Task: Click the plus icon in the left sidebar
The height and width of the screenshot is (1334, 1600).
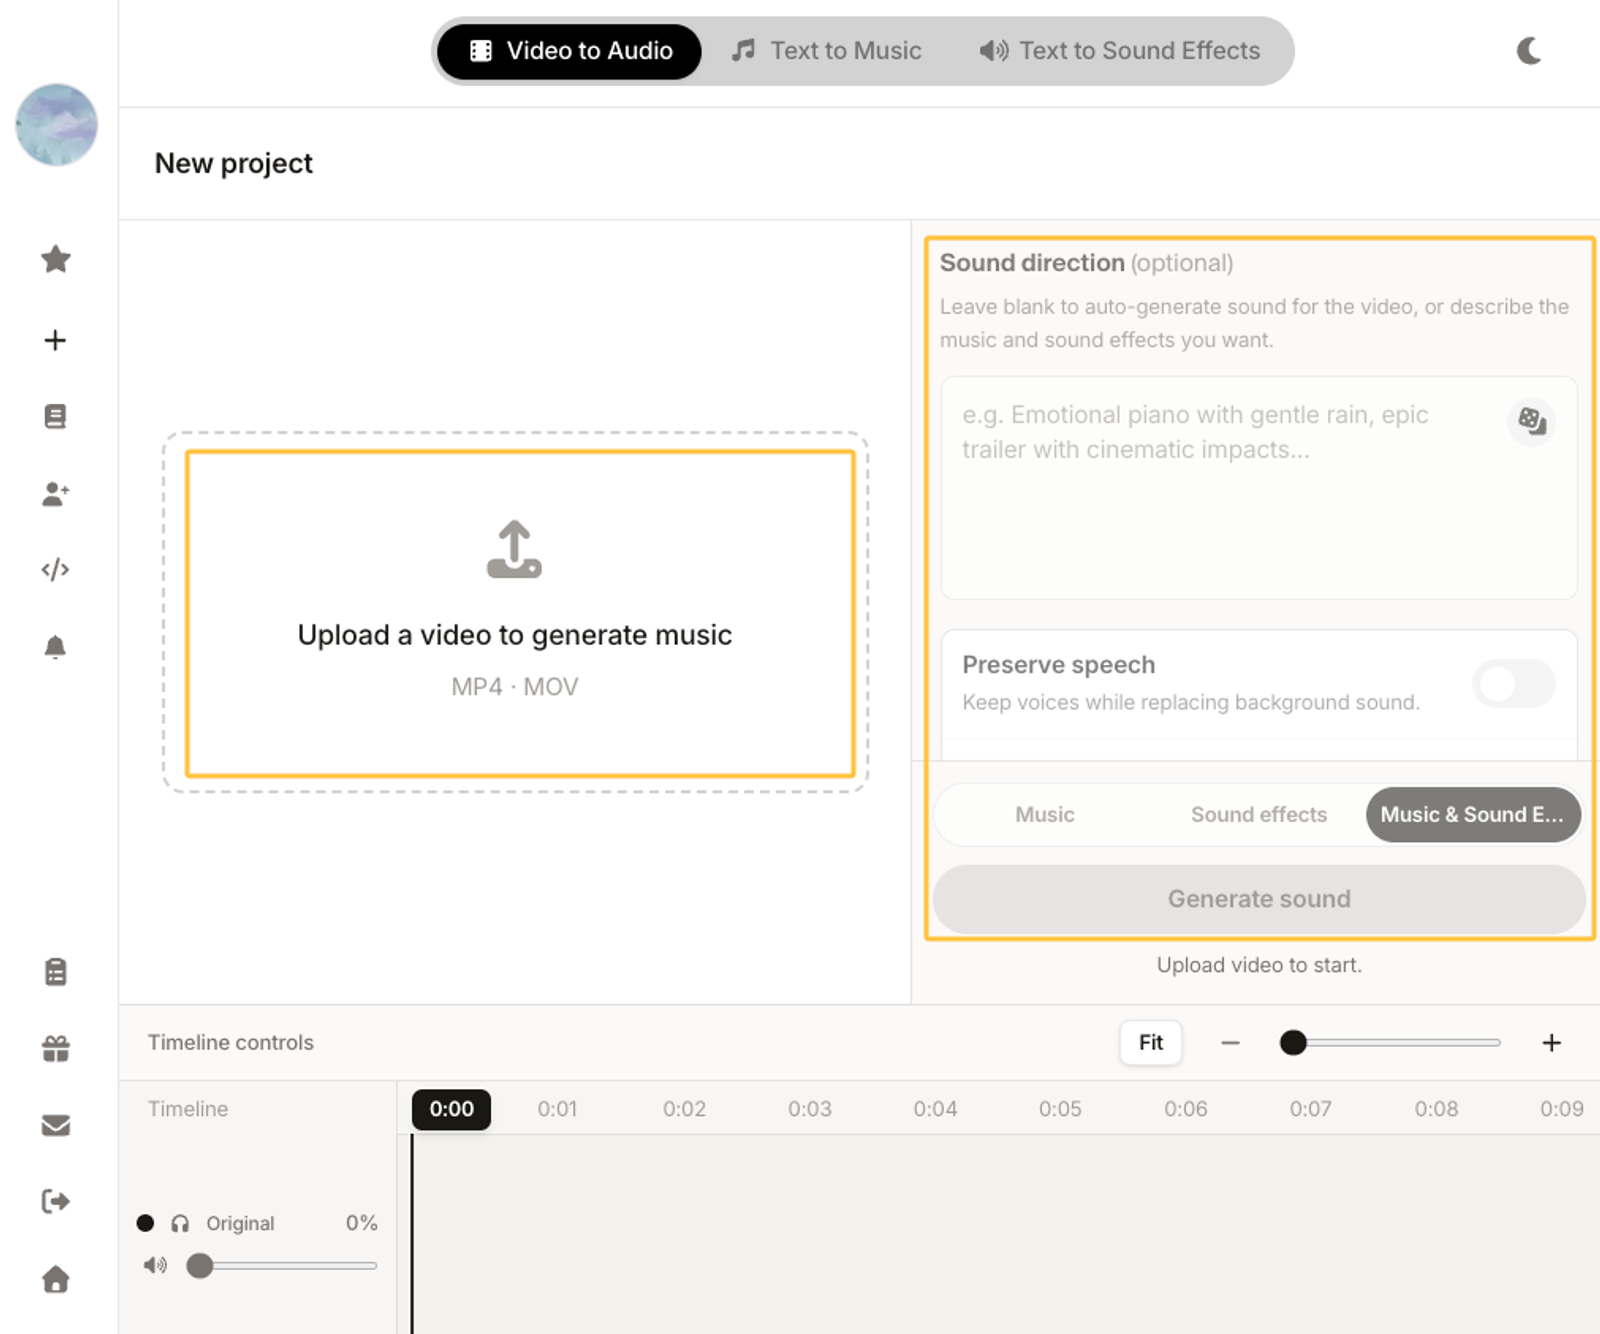Action: click(56, 340)
